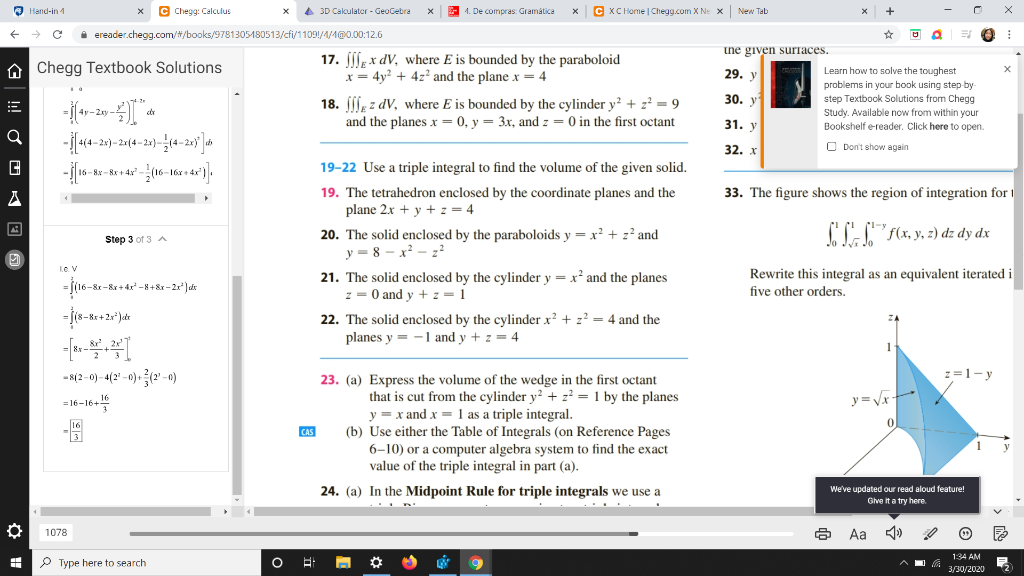Image resolution: width=1024 pixels, height=576 pixels.
Task: Open the print option in the bottom toolbar
Action: [x=823, y=534]
